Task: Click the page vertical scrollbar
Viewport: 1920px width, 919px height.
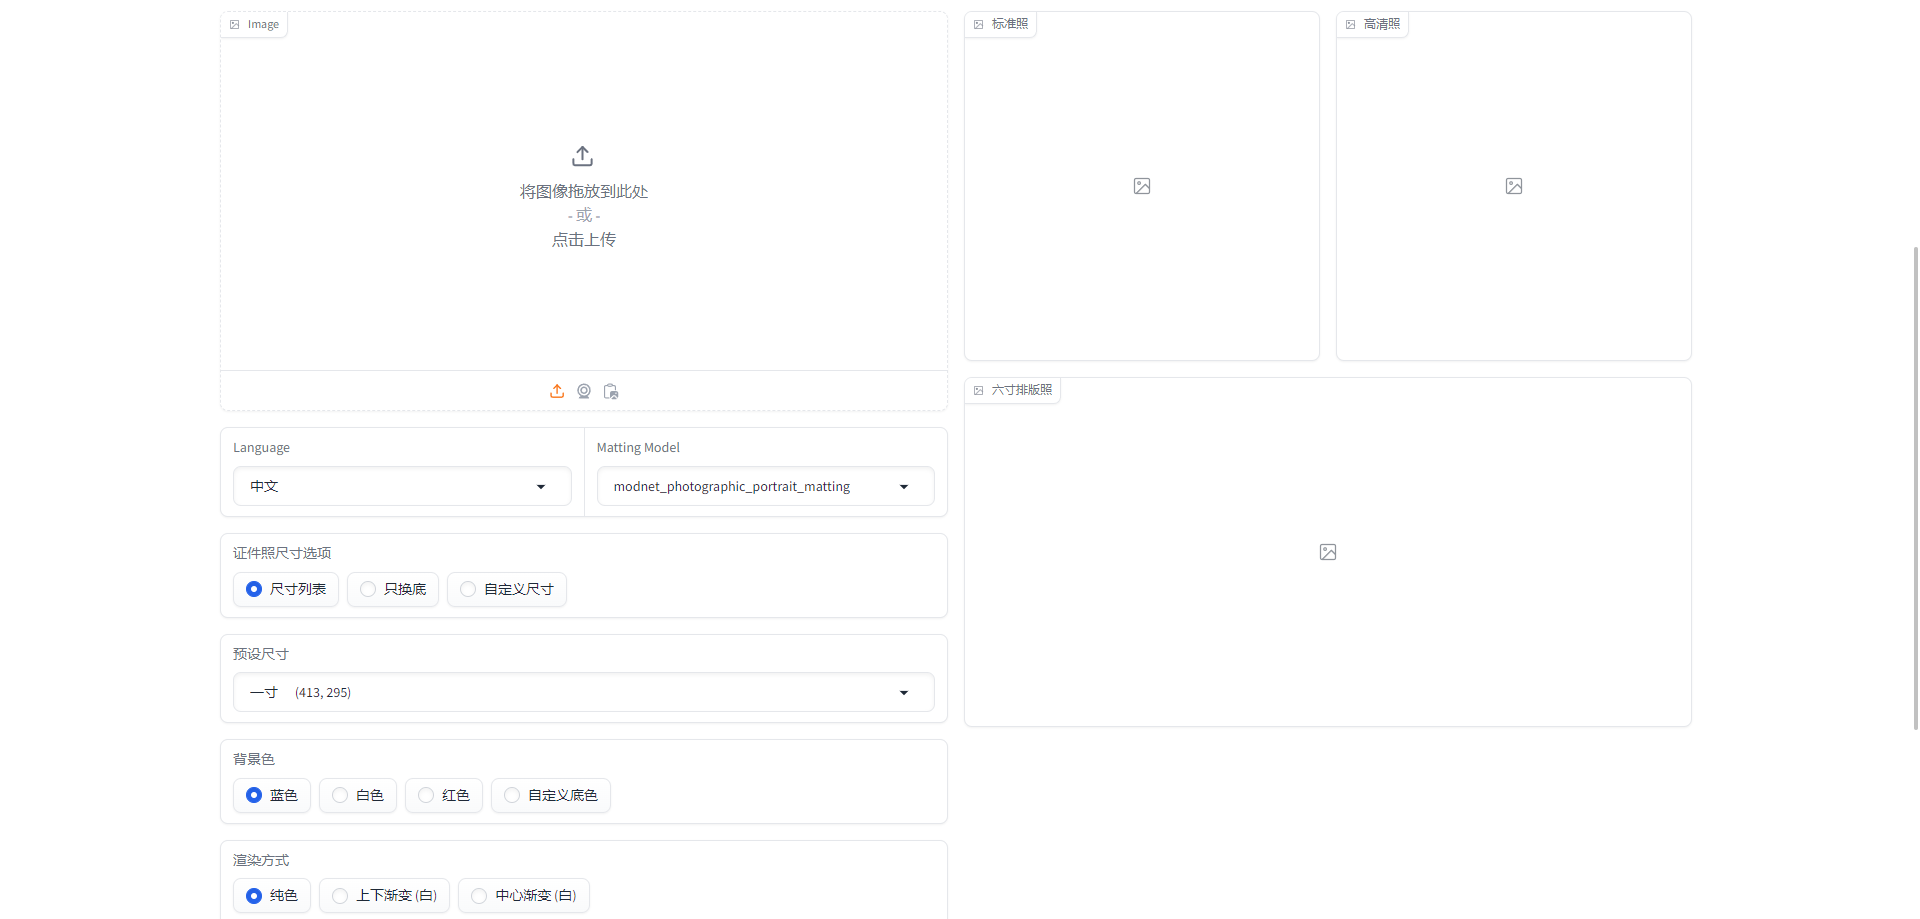Action: click(x=1915, y=488)
